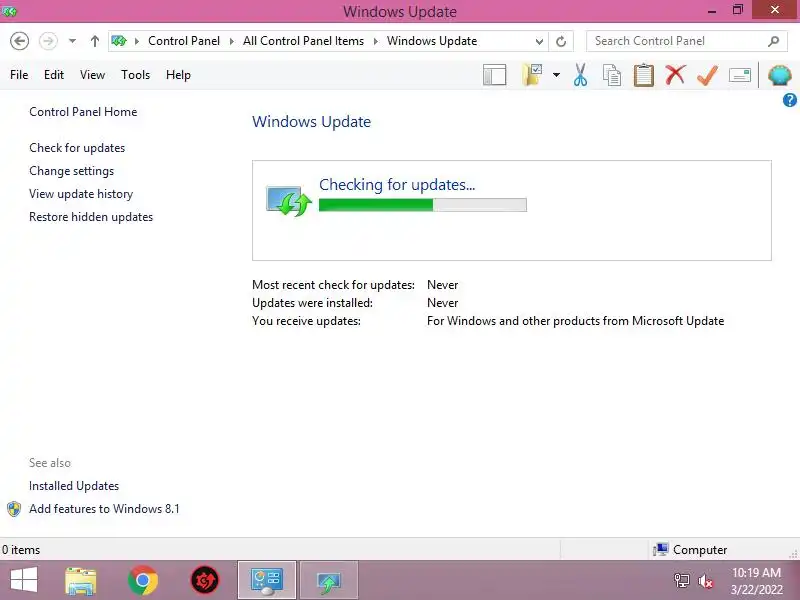Select All Control Panel Items breadcrumb
Screen dimensions: 800x600
pos(303,41)
